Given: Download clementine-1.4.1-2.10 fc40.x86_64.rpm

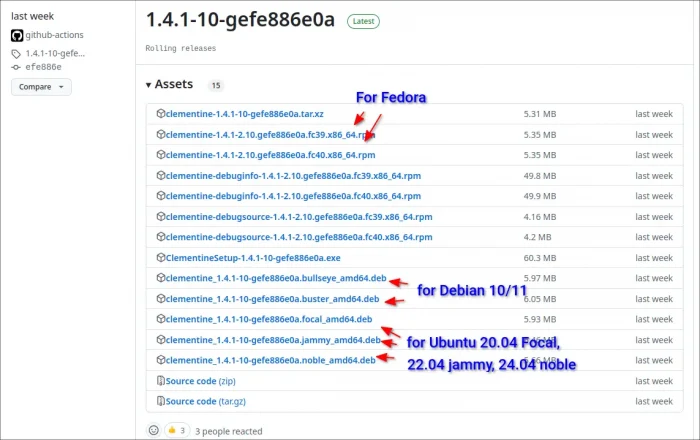Looking at the screenshot, I should (x=271, y=155).
